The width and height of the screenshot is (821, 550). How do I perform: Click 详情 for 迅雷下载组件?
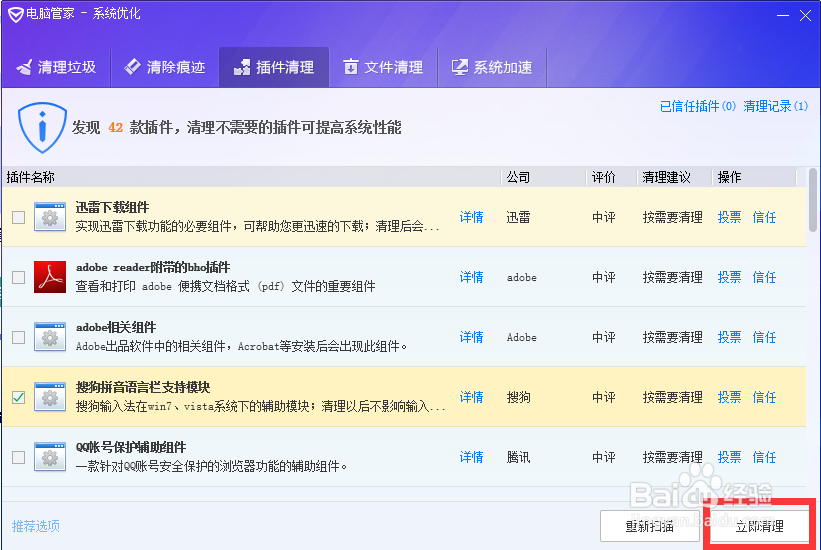point(471,217)
